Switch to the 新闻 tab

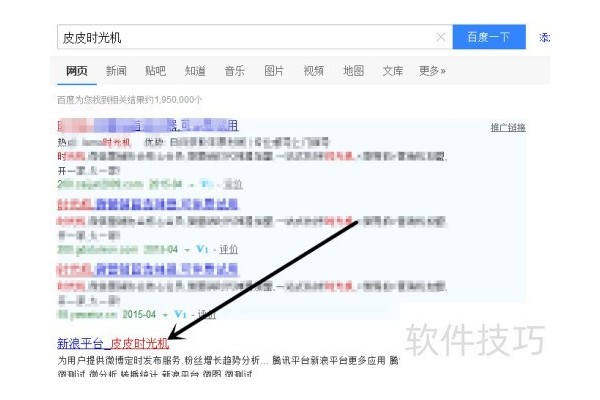coord(116,71)
